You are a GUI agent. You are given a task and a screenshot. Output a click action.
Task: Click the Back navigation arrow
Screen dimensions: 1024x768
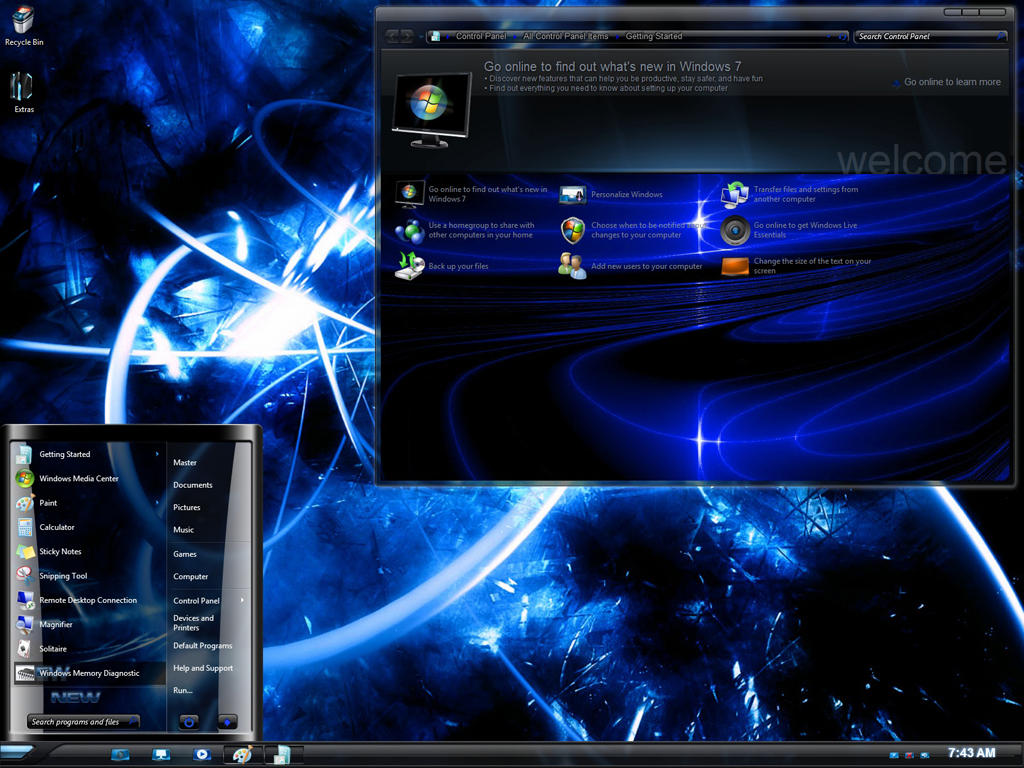[x=392, y=37]
